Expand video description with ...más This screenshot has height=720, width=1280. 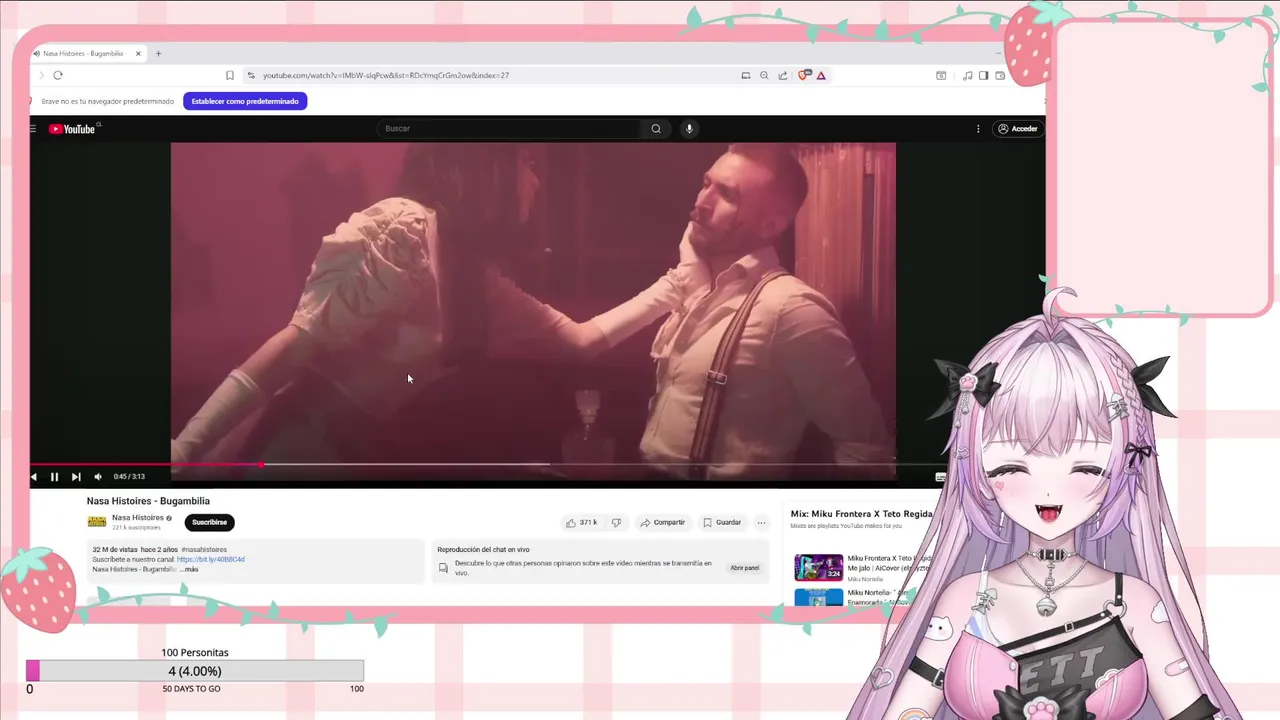click(x=189, y=569)
